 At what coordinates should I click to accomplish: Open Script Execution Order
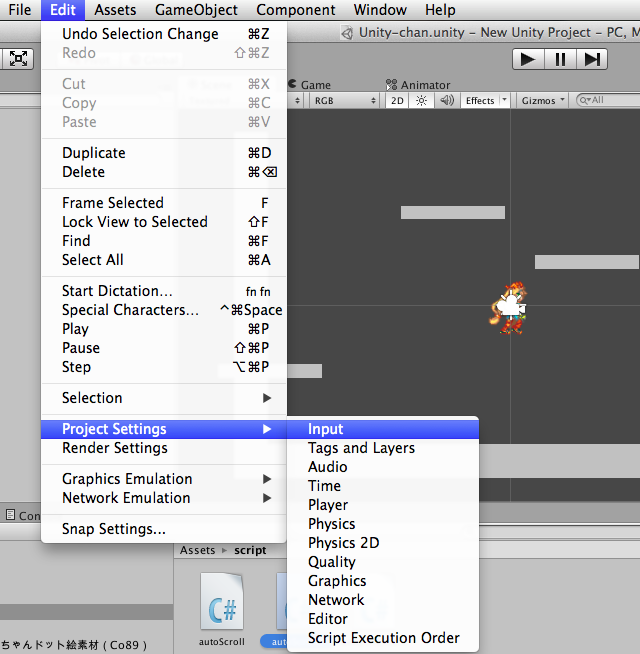(383, 638)
